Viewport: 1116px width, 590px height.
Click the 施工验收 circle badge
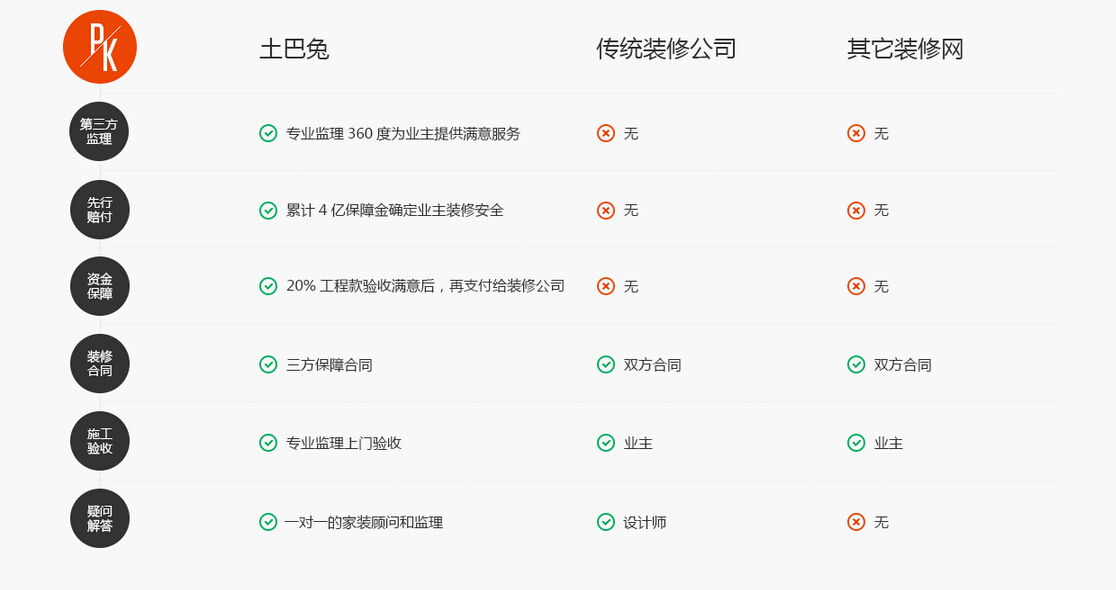(99, 441)
